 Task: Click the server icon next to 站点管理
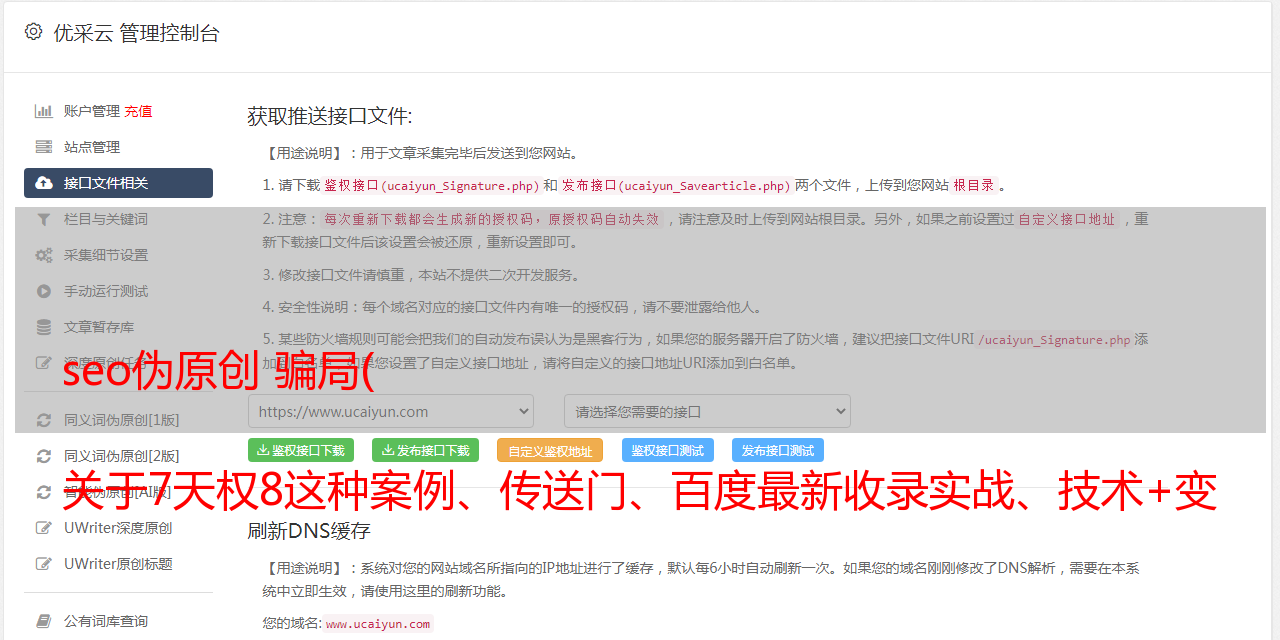(x=44, y=147)
